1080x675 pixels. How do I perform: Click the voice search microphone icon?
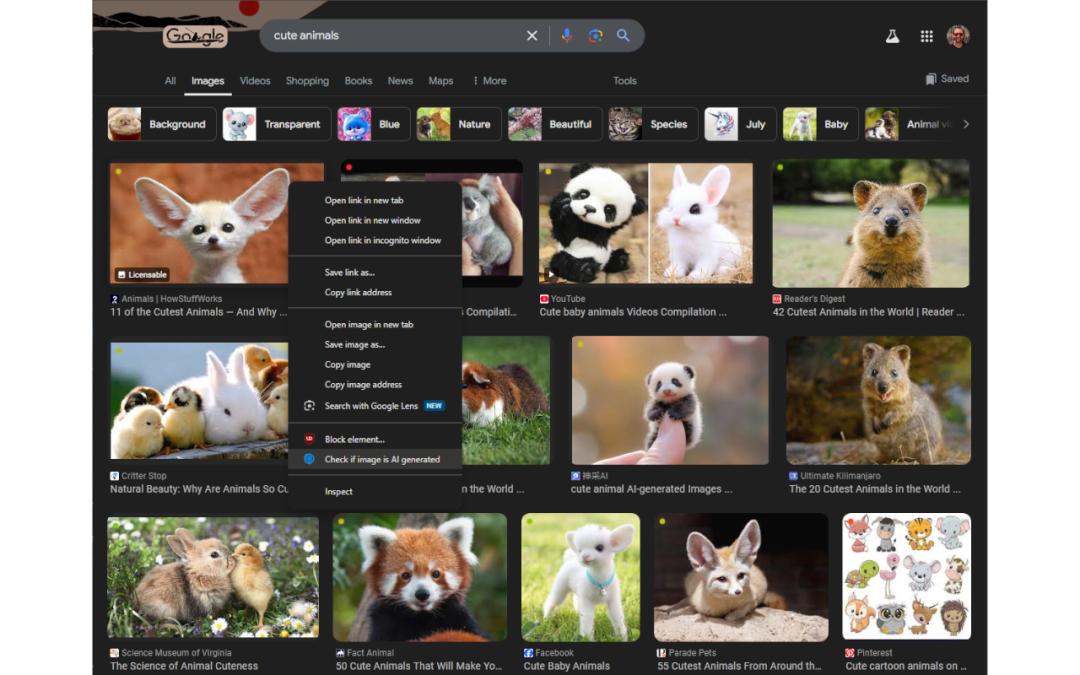tap(567, 36)
